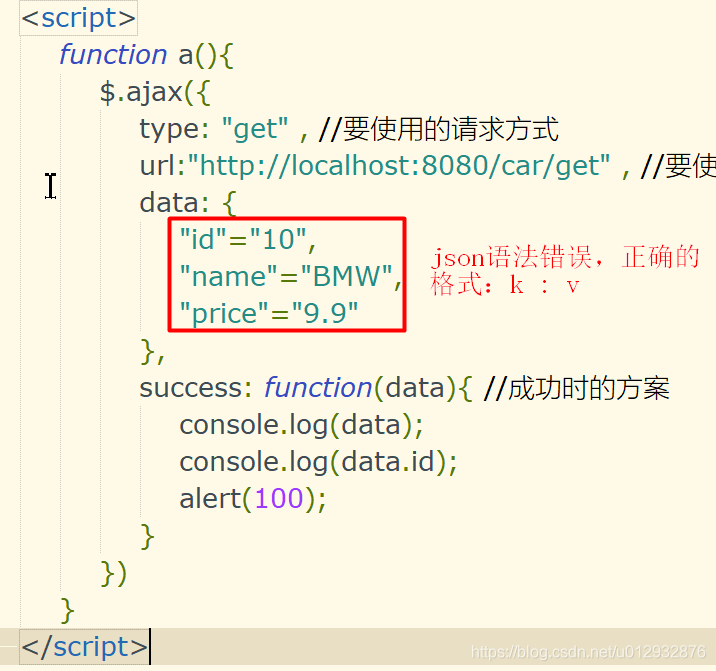Viewport: 716px width, 671px height.
Task: Click the URL string "http://localhost:8080/car/get"
Action: (x=399, y=166)
